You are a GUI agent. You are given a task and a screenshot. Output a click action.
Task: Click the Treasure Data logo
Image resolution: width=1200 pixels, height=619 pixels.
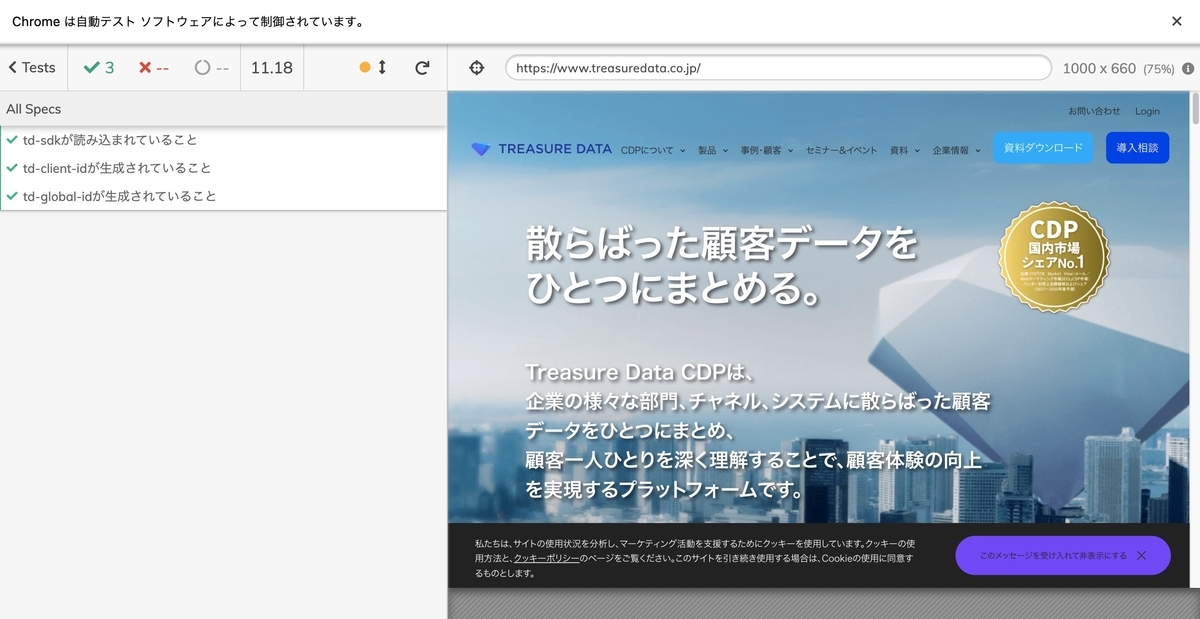pyautogui.click(x=541, y=149)
